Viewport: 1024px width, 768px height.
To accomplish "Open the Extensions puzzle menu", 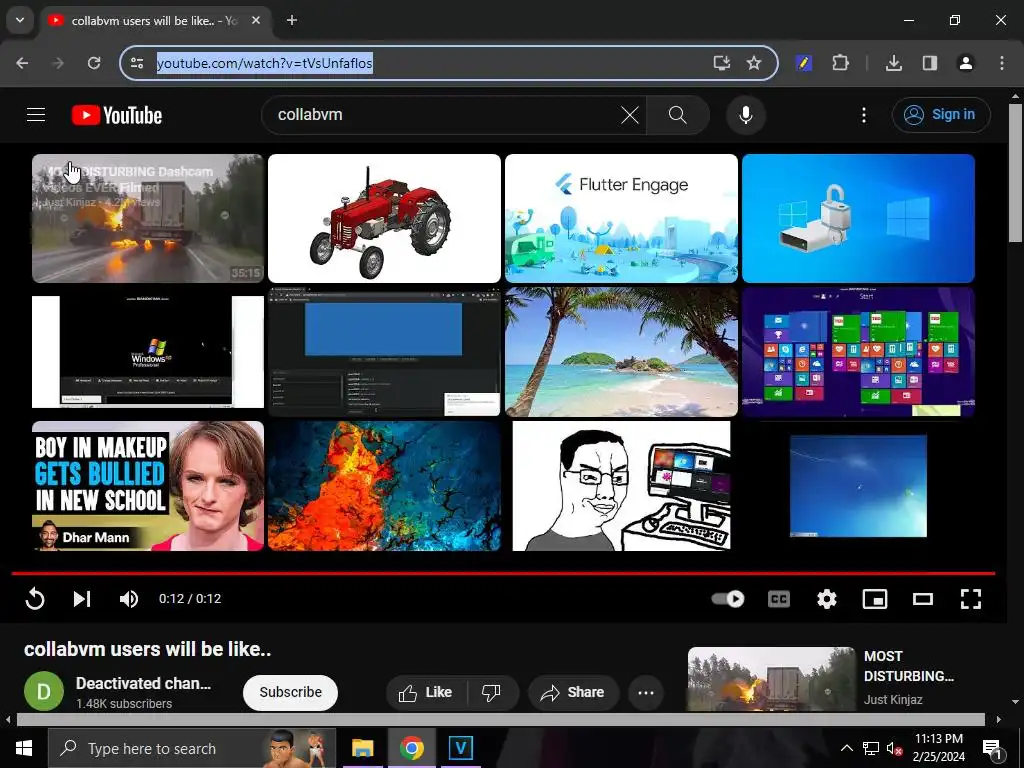I will [x=840, y=63].
